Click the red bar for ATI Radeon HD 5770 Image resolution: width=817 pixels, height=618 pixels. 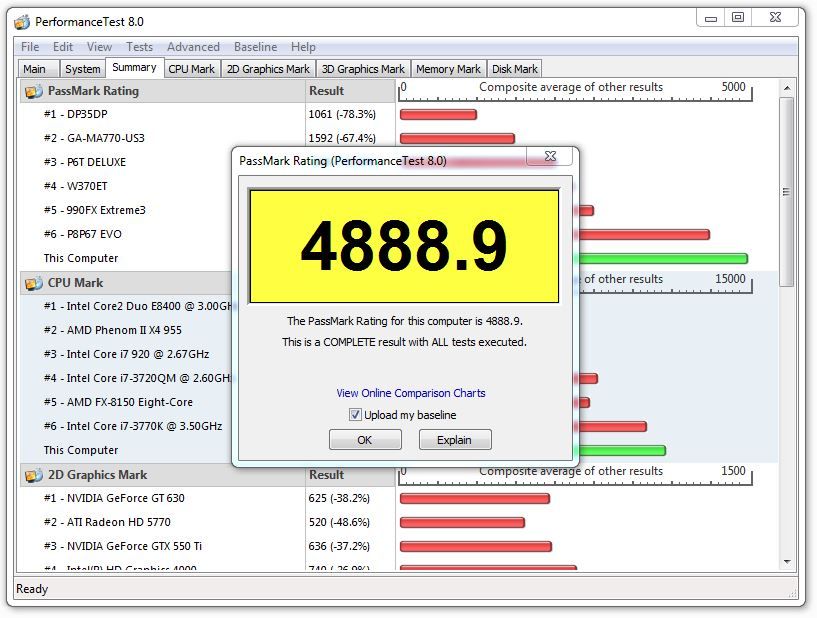(462, 523)
